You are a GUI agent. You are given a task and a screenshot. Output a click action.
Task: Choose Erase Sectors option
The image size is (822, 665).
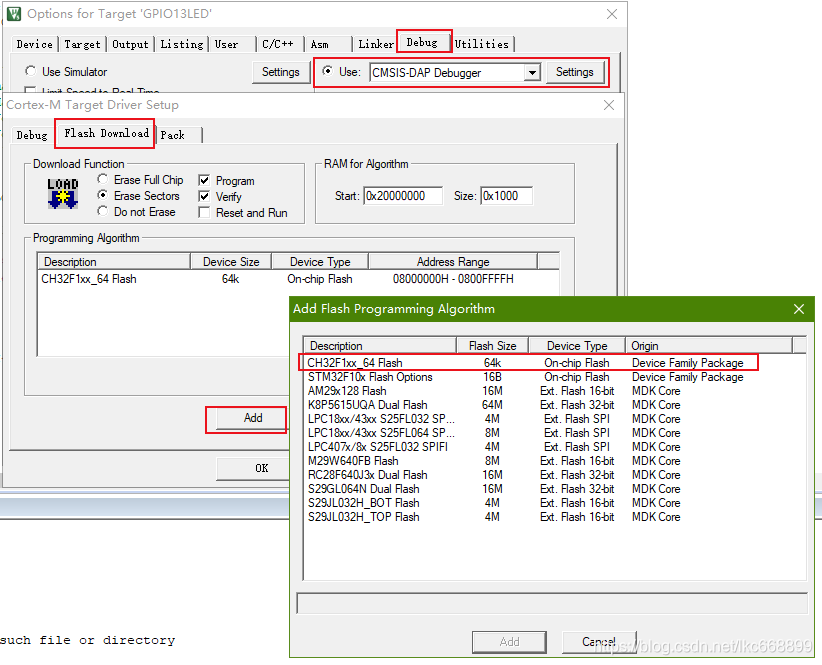(103, 195)
